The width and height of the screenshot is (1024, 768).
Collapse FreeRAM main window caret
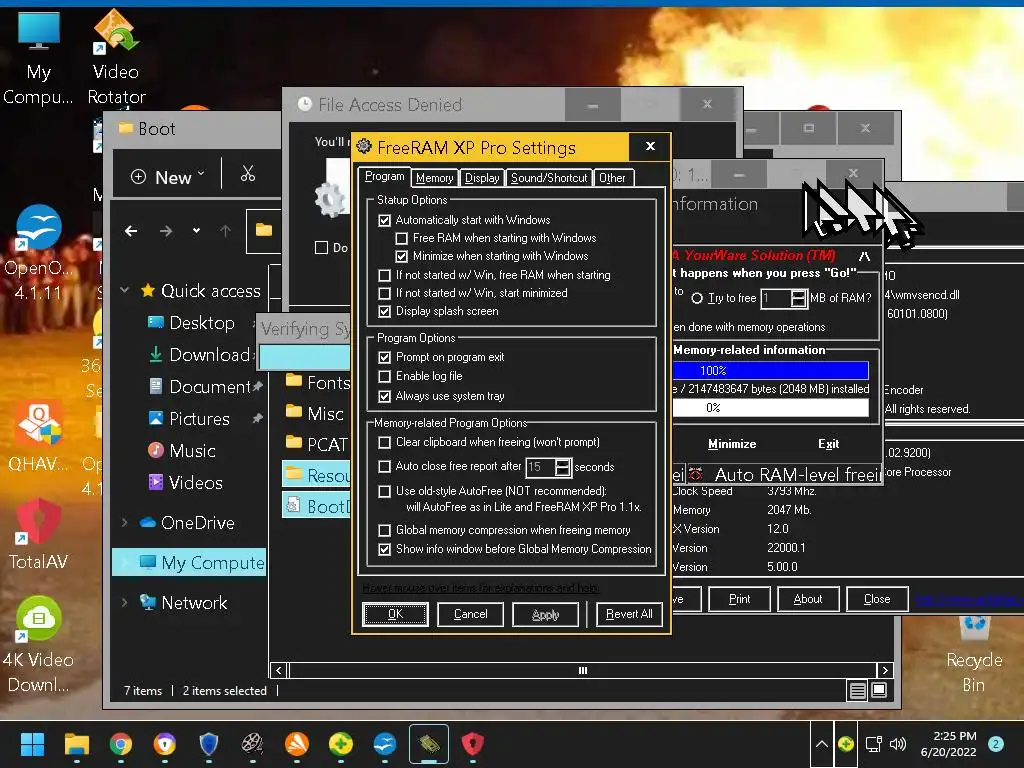click(864, 256)
